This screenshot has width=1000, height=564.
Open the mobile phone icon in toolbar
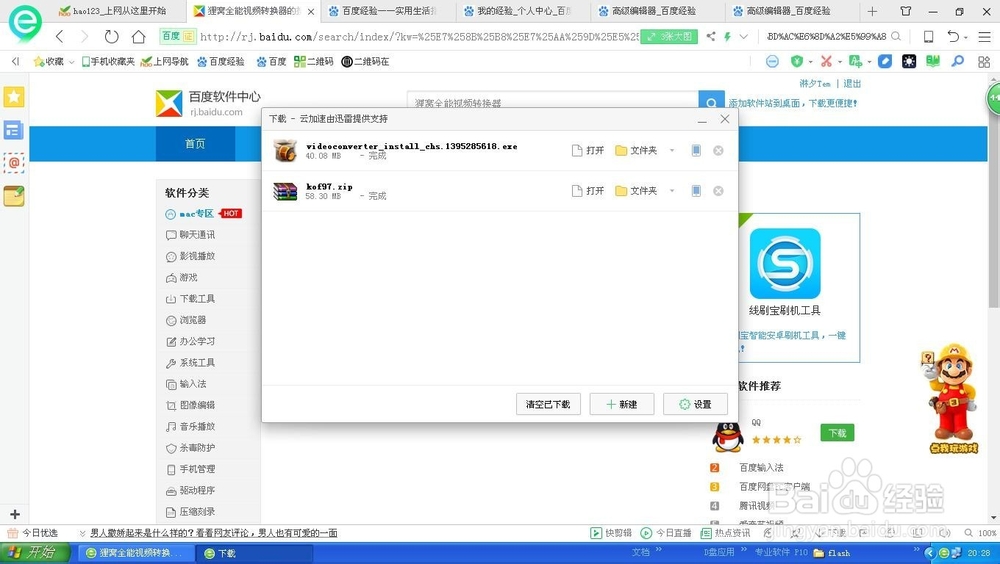click(929, 36)
